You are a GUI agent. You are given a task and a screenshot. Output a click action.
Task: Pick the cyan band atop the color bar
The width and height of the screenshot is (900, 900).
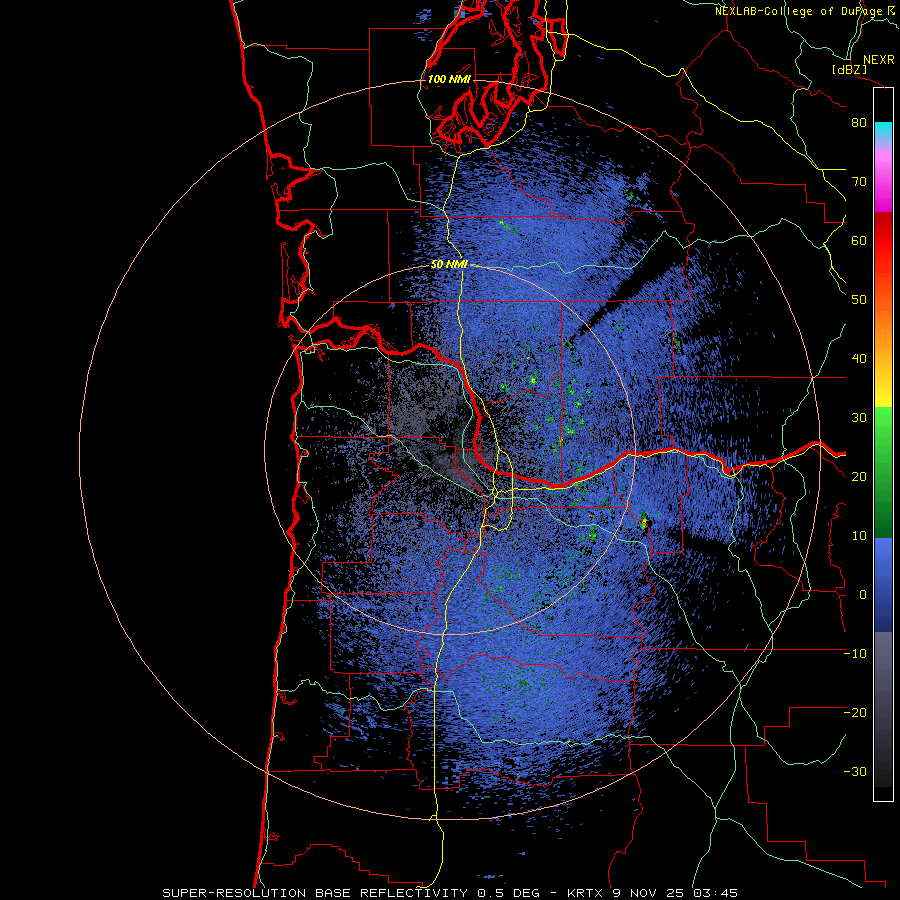click(x=883, y=133)
